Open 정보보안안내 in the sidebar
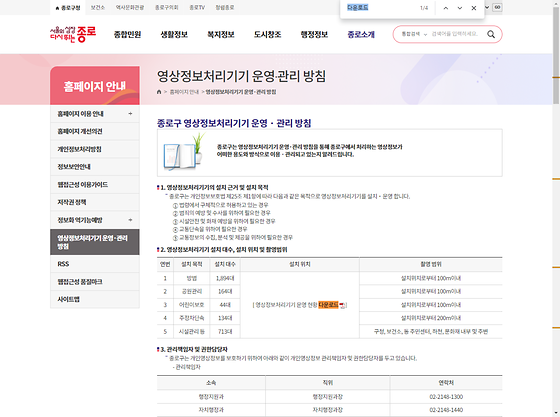The width and height of the screenshot is (560, 417). pyautogui.click(x=95, y=167)
